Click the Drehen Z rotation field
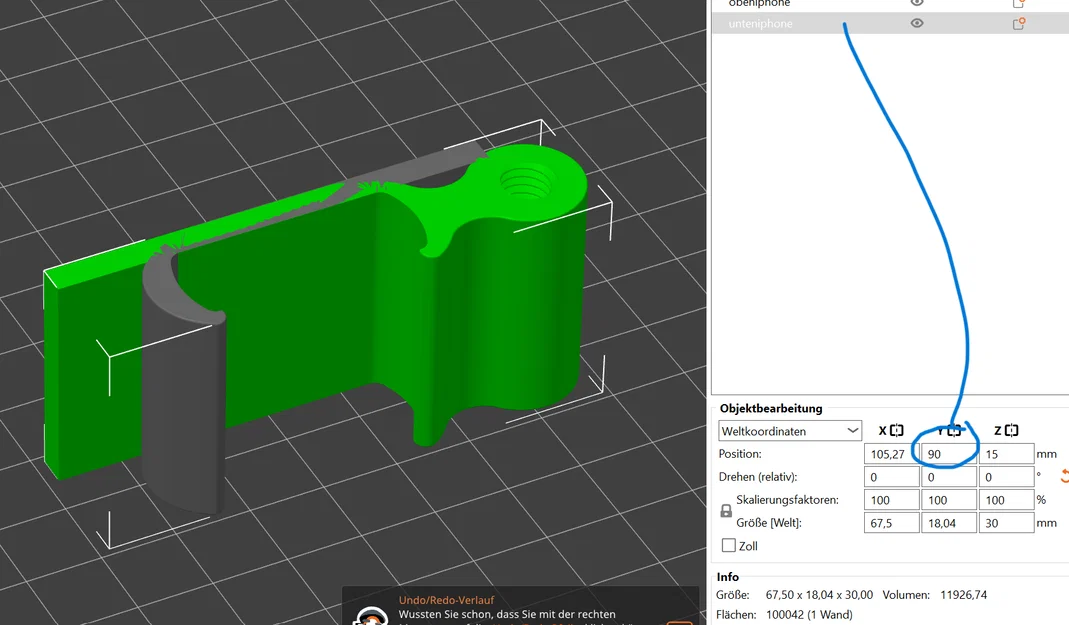The width and height of the screenshot is (1069, 625). click(x=1006, y=477)
